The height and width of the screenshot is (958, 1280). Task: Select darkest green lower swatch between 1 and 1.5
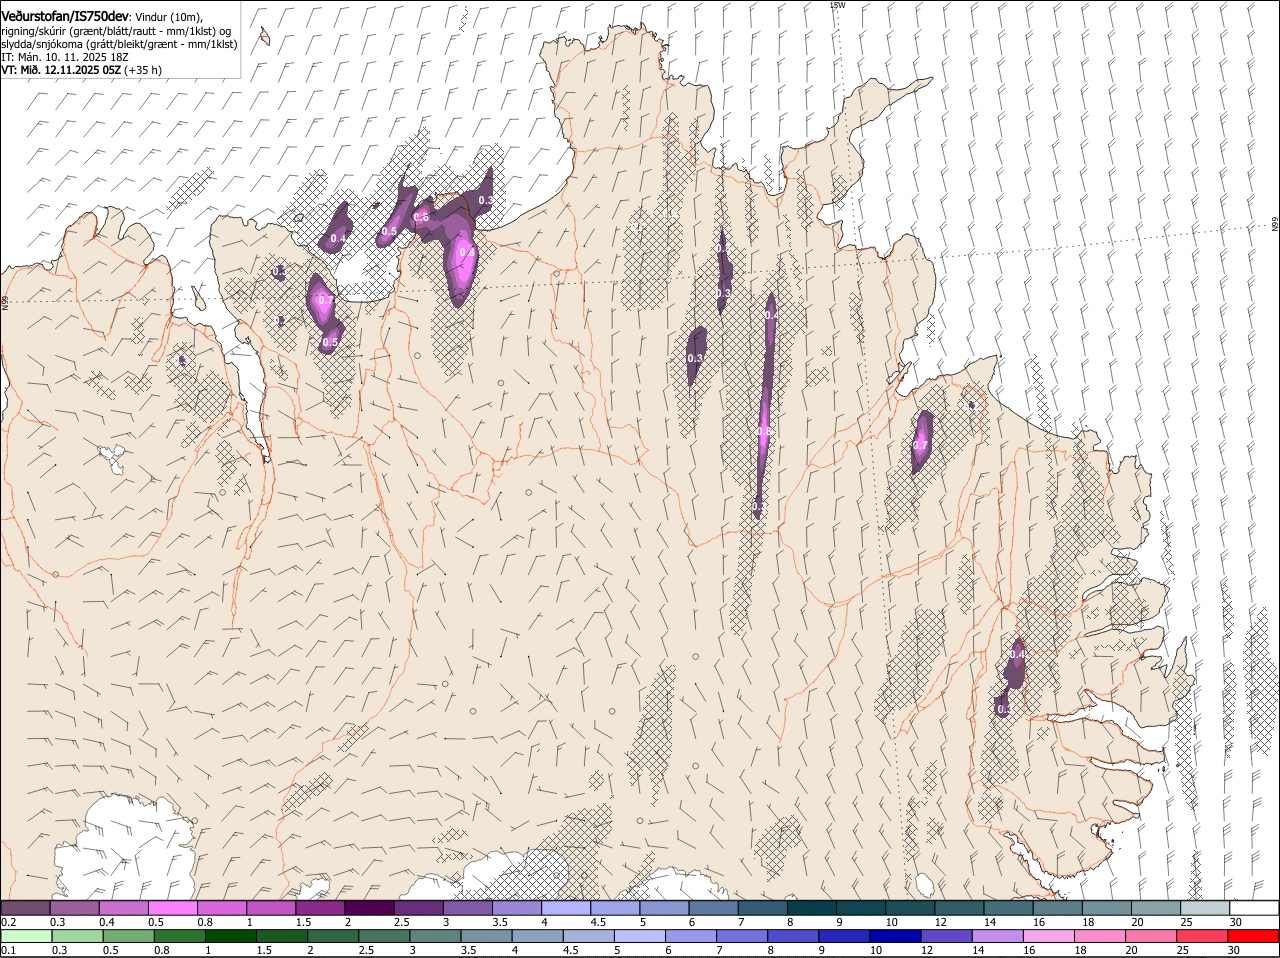coord(231,936)
